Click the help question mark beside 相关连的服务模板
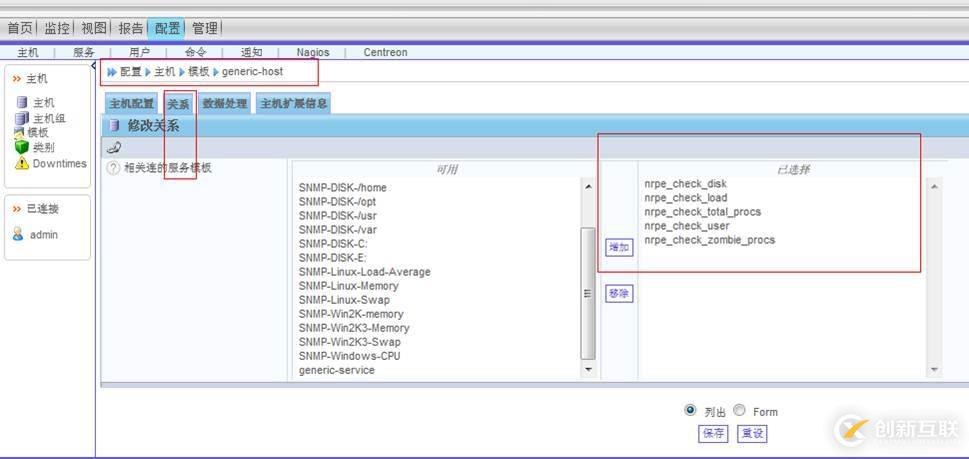 click(x=113, y=167)
